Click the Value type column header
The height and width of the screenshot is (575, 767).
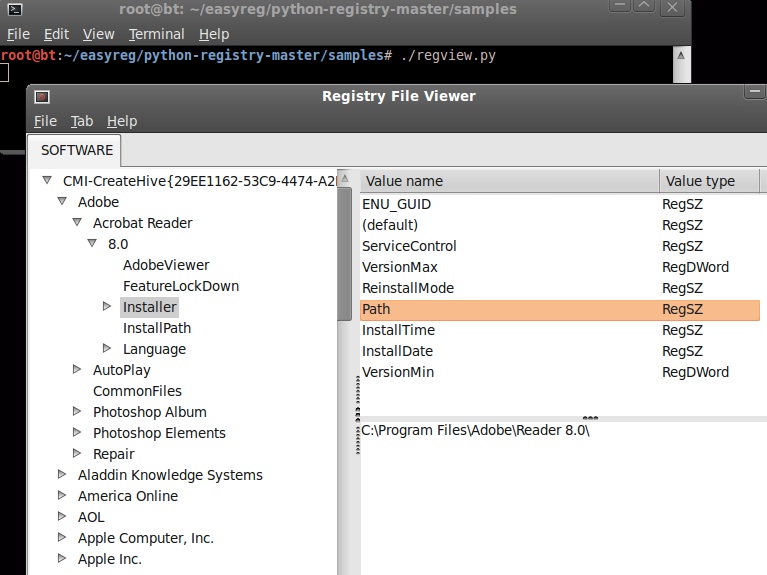[x=710, y=181]
